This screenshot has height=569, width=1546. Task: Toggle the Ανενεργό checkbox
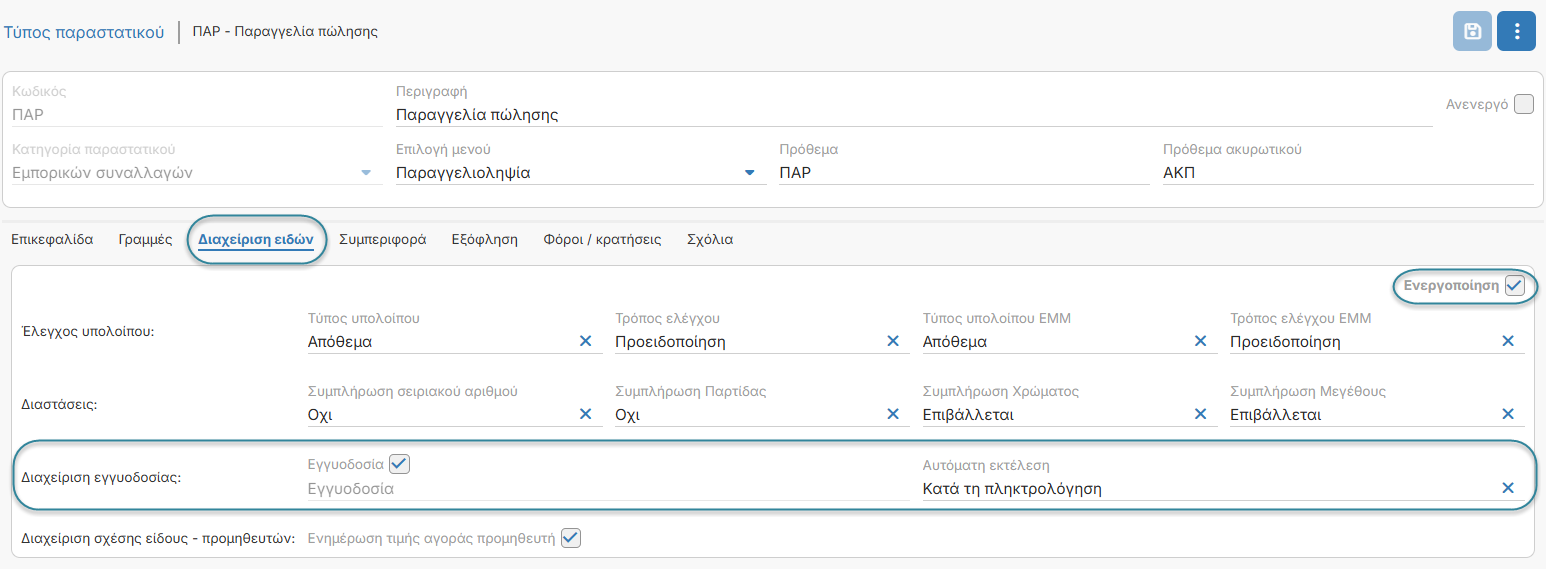(x=1523, y=104)
